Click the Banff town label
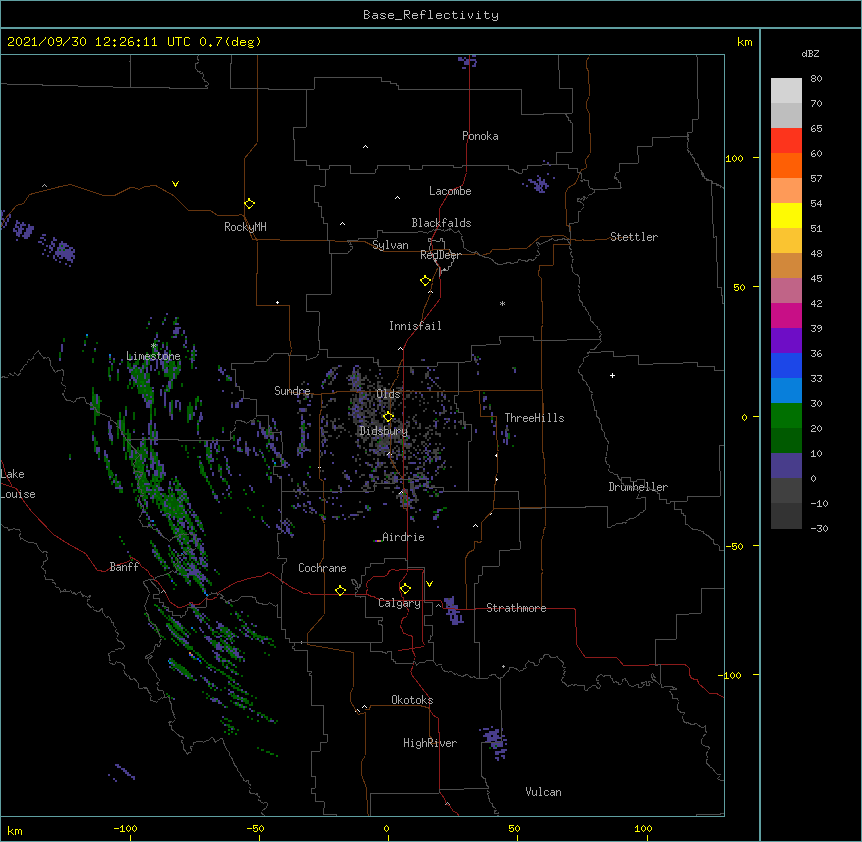 pyautogui.click(x=124, y=567)
